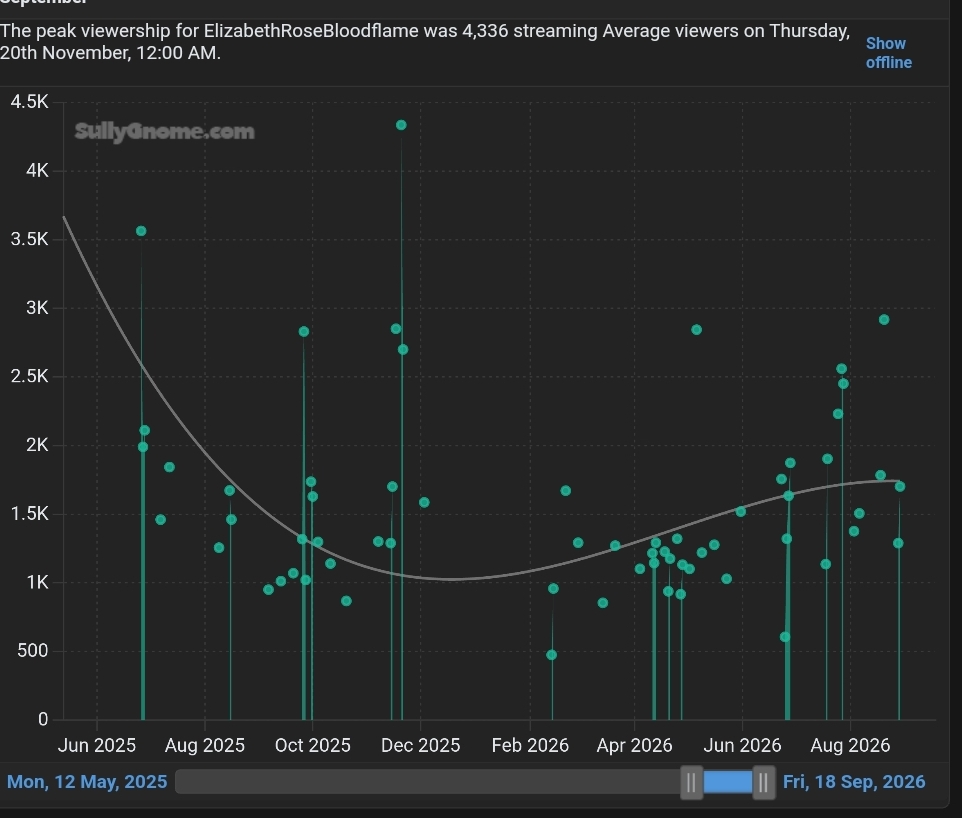
Task: Select the peak 4,336 viewers data point
Action: tap(401, 125)
